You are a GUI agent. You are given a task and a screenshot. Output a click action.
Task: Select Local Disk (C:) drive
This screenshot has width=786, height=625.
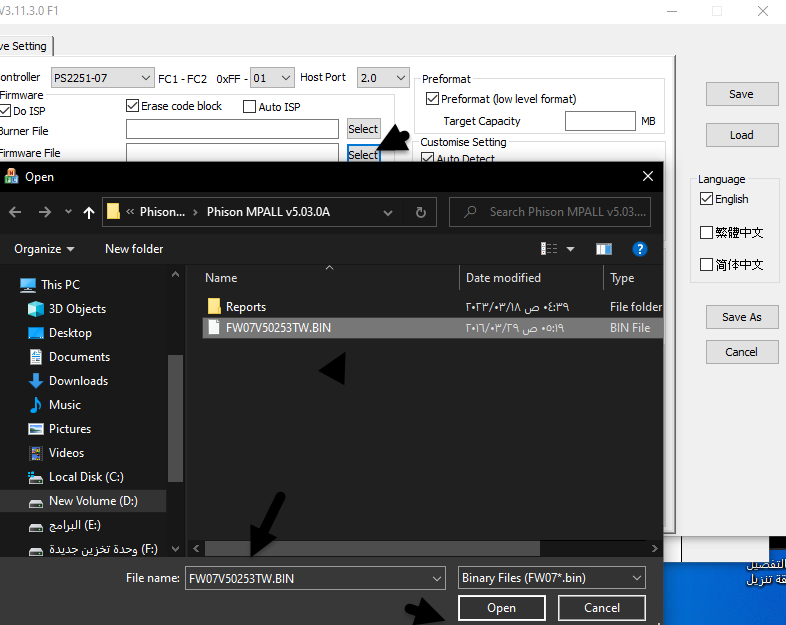tap(76, 477)
